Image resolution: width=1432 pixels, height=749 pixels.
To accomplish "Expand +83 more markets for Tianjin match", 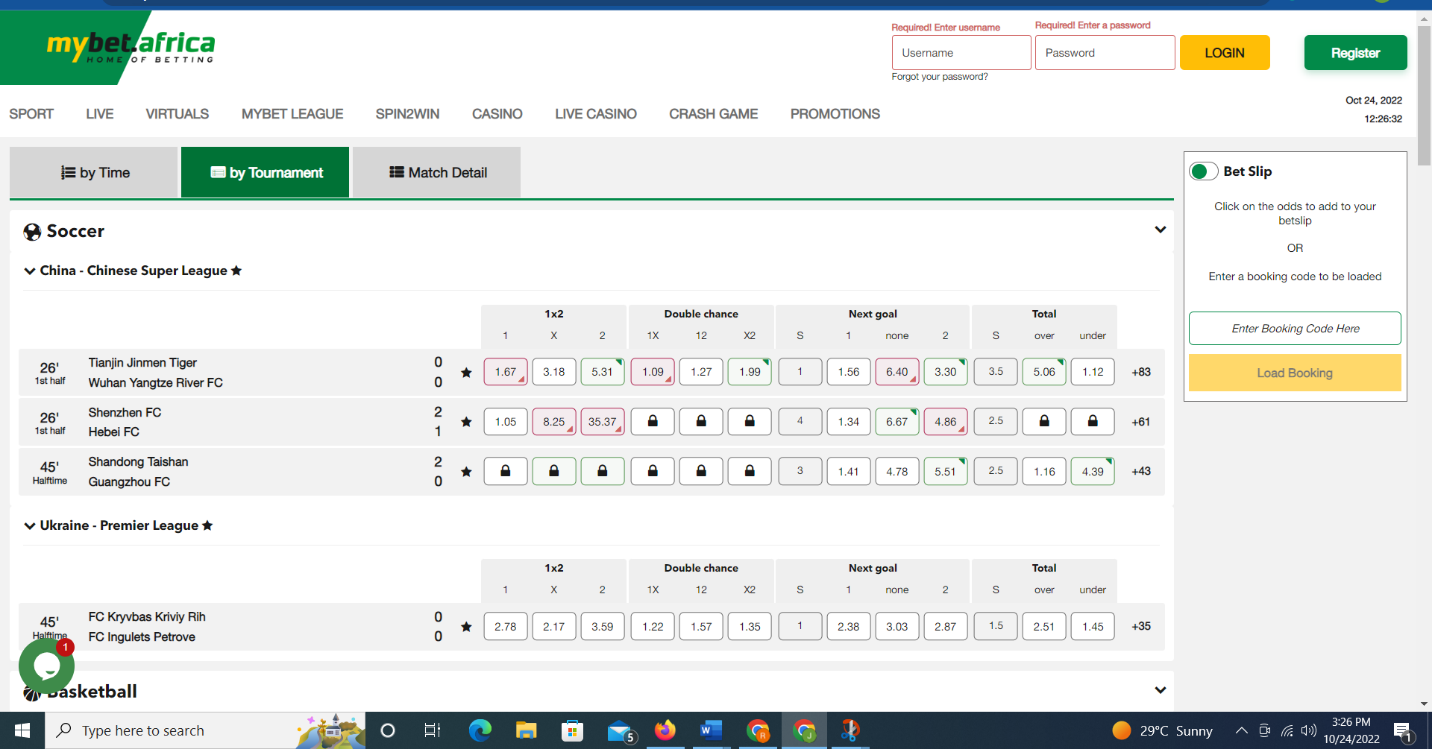I will click(x=1141, y=372).
